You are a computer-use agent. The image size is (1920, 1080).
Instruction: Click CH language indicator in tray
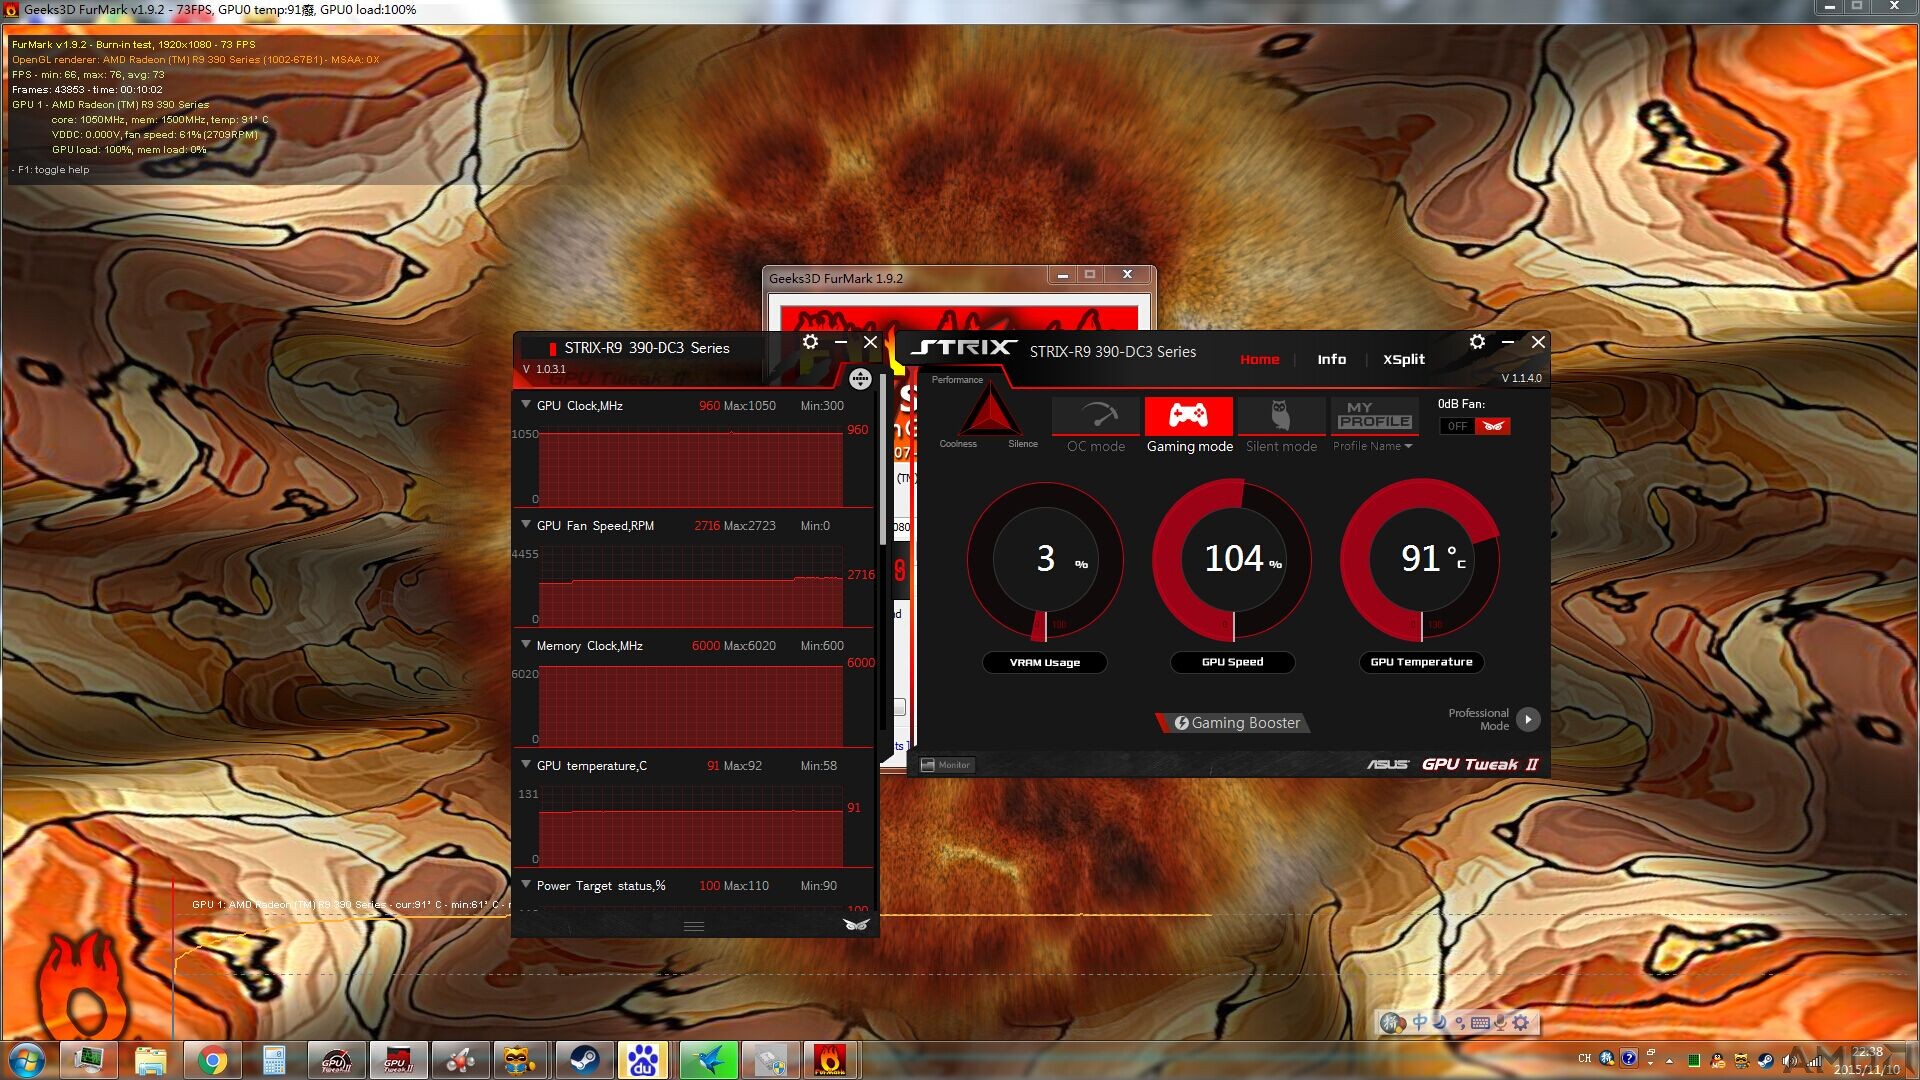tap(1584, 1059)
